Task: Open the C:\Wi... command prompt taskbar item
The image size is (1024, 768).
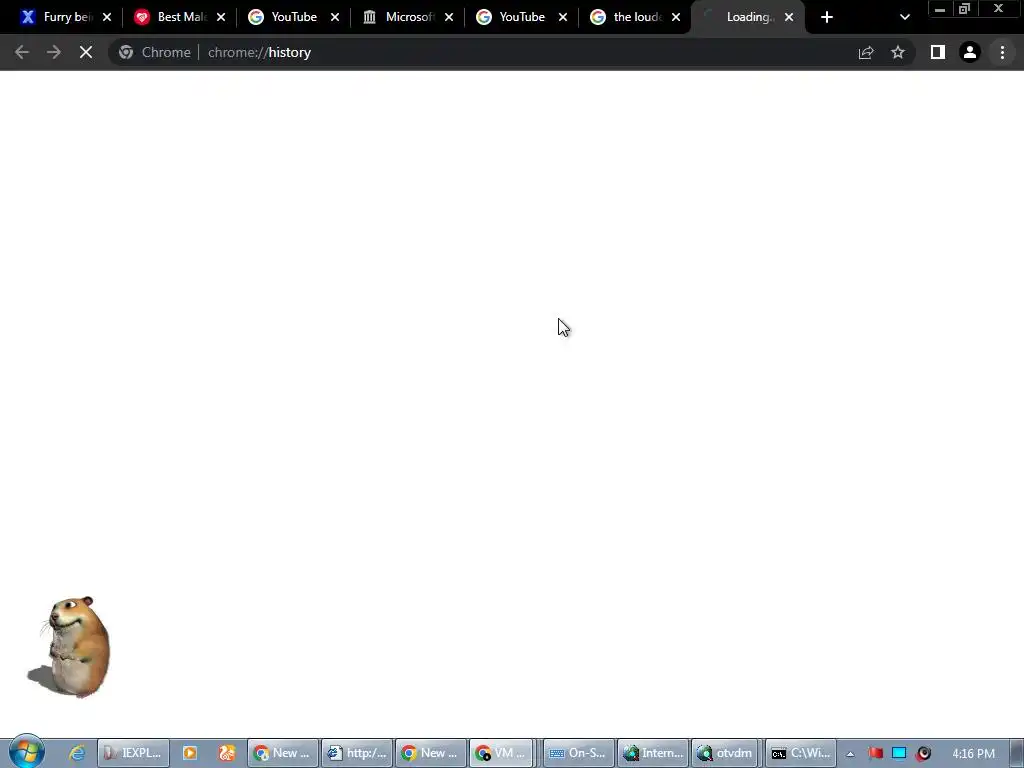Action: [x=801, y=753]
